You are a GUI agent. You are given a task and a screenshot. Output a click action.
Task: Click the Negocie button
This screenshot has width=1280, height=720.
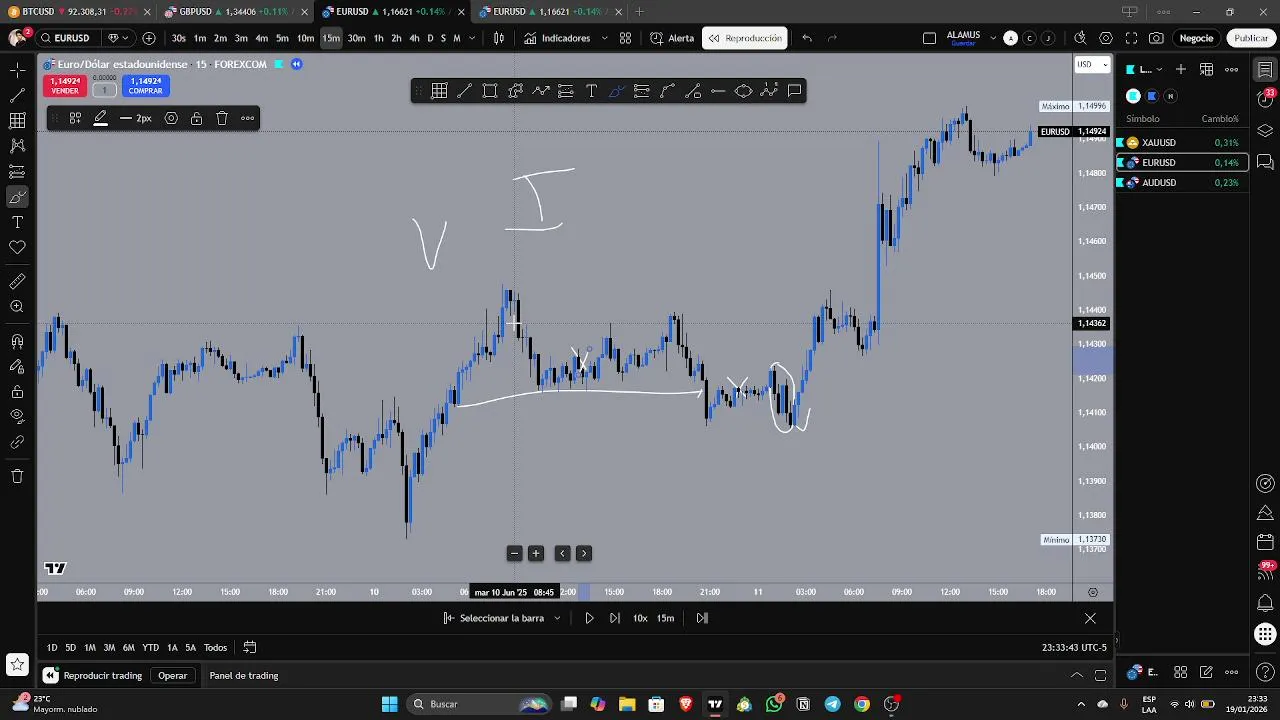[x=1196, y=38]
